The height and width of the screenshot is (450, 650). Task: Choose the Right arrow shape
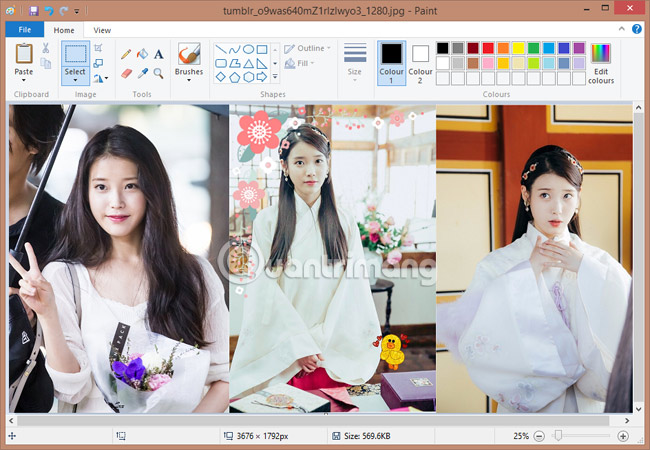tap(262, 77)
